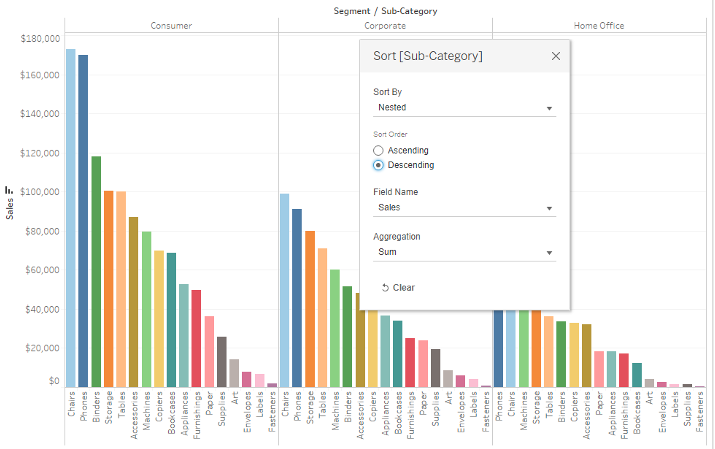Click the Home Office segment header
Screen dimensions: 715x449
point(599,26)
